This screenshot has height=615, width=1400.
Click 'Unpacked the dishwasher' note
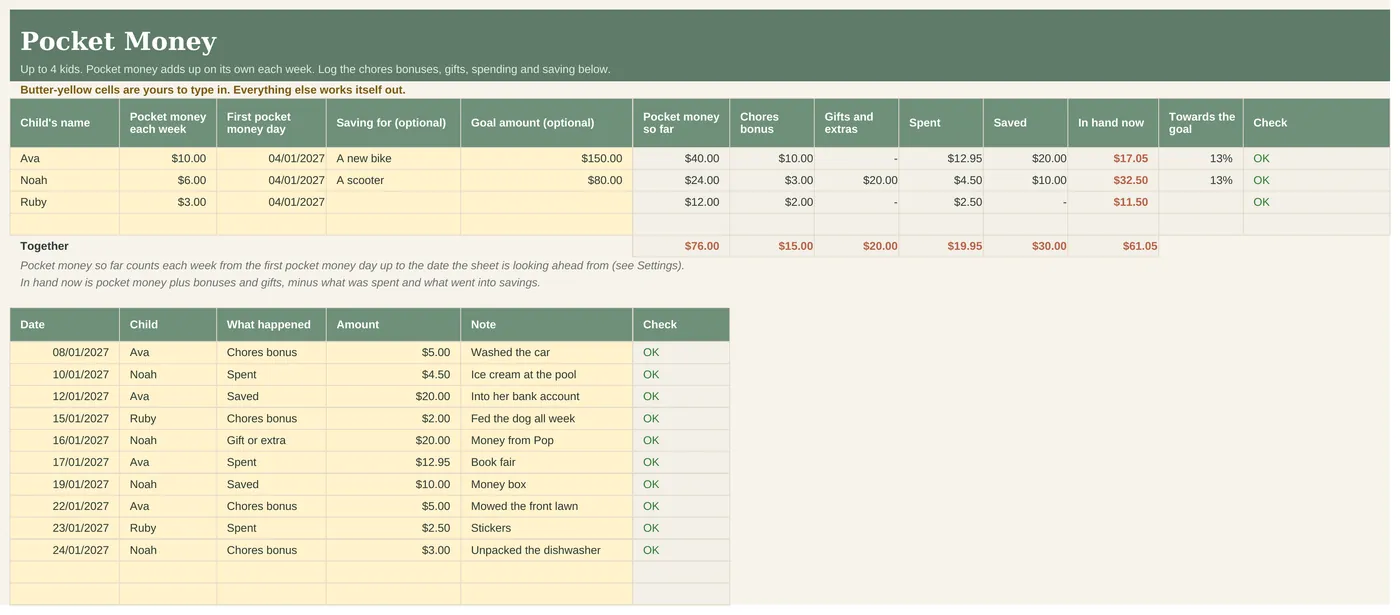[x=546, y=550]
